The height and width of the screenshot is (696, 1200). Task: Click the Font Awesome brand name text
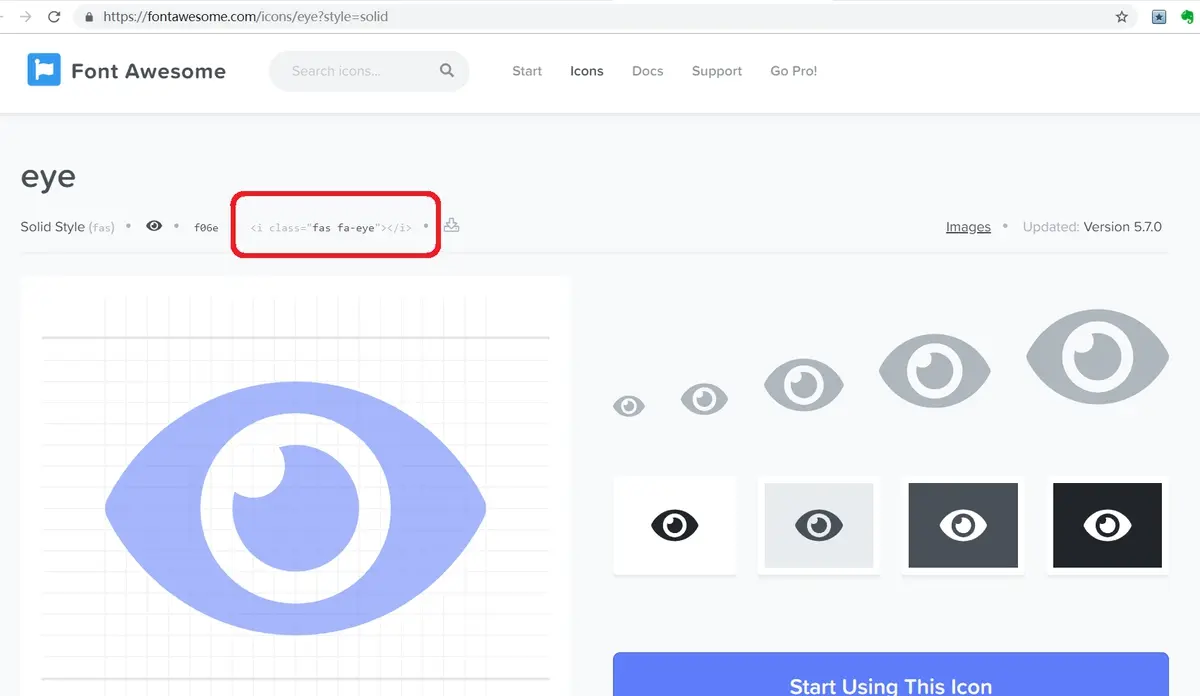[x=148, y=71]
